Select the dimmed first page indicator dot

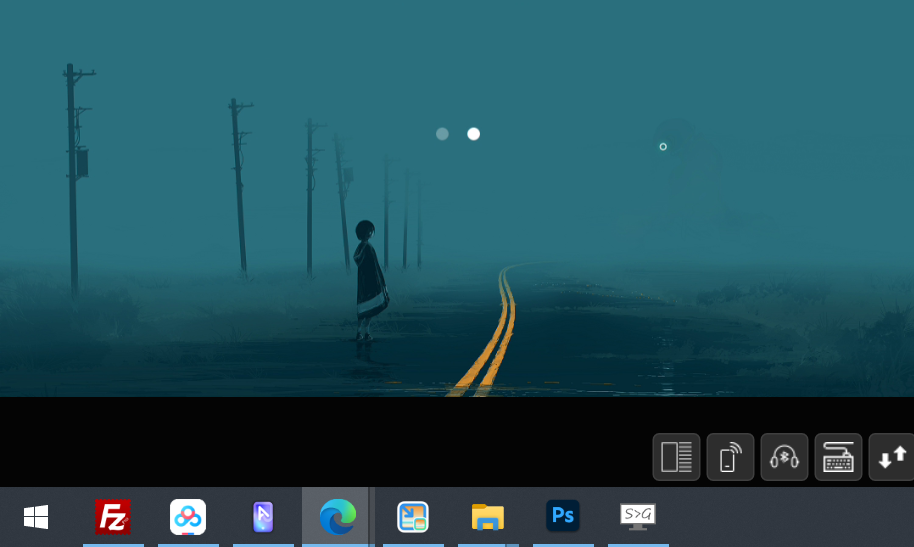point(442,134)
